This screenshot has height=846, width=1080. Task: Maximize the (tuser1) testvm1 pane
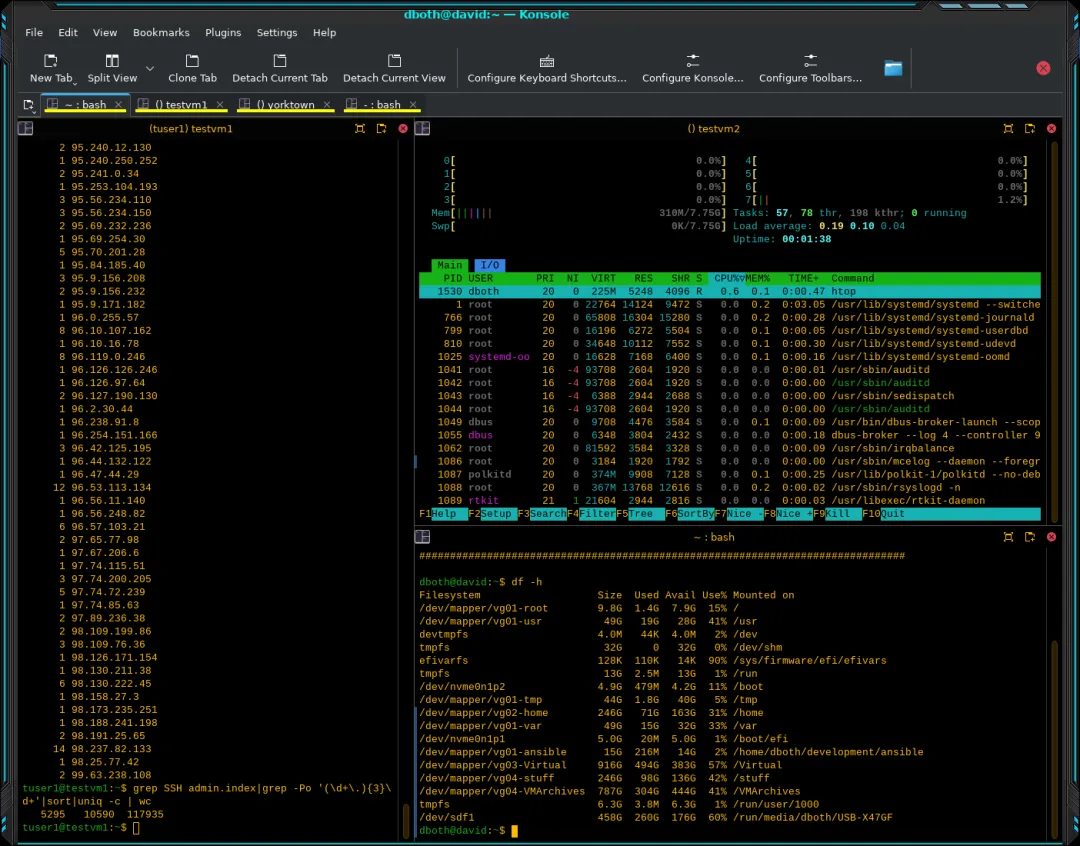pos(360,129)
